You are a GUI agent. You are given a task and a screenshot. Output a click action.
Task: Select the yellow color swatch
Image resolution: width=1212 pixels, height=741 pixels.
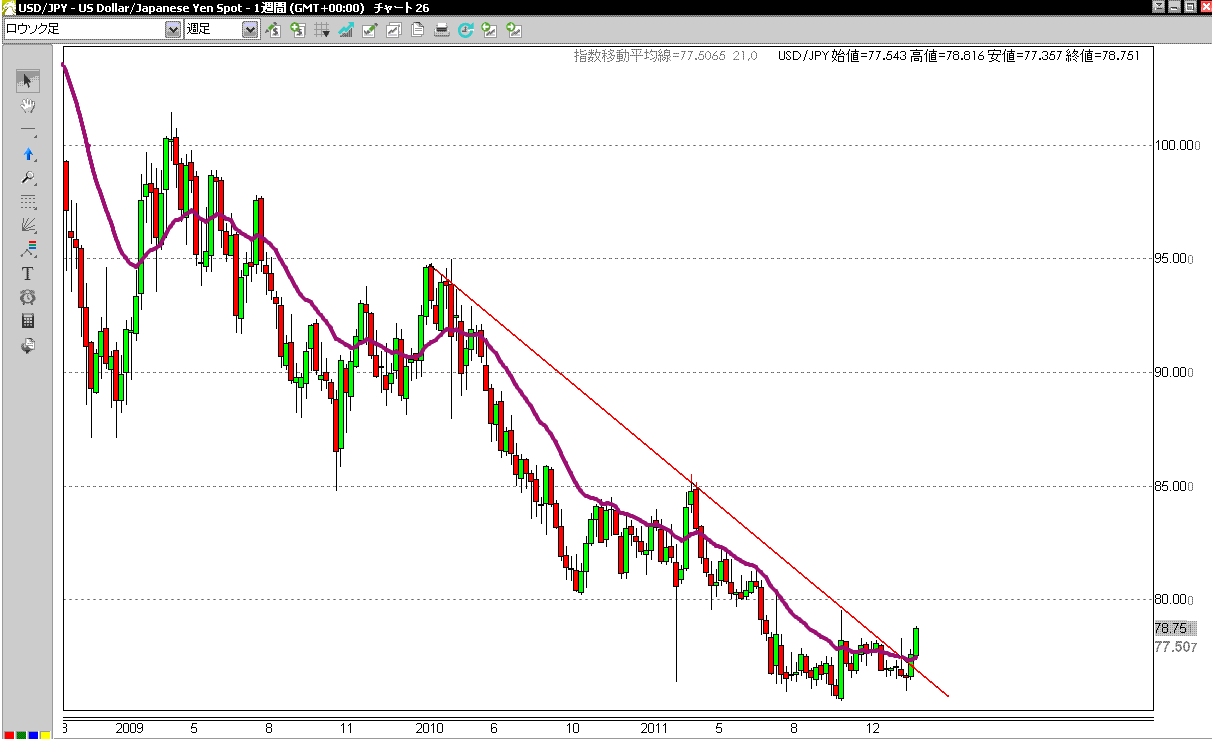45,736
